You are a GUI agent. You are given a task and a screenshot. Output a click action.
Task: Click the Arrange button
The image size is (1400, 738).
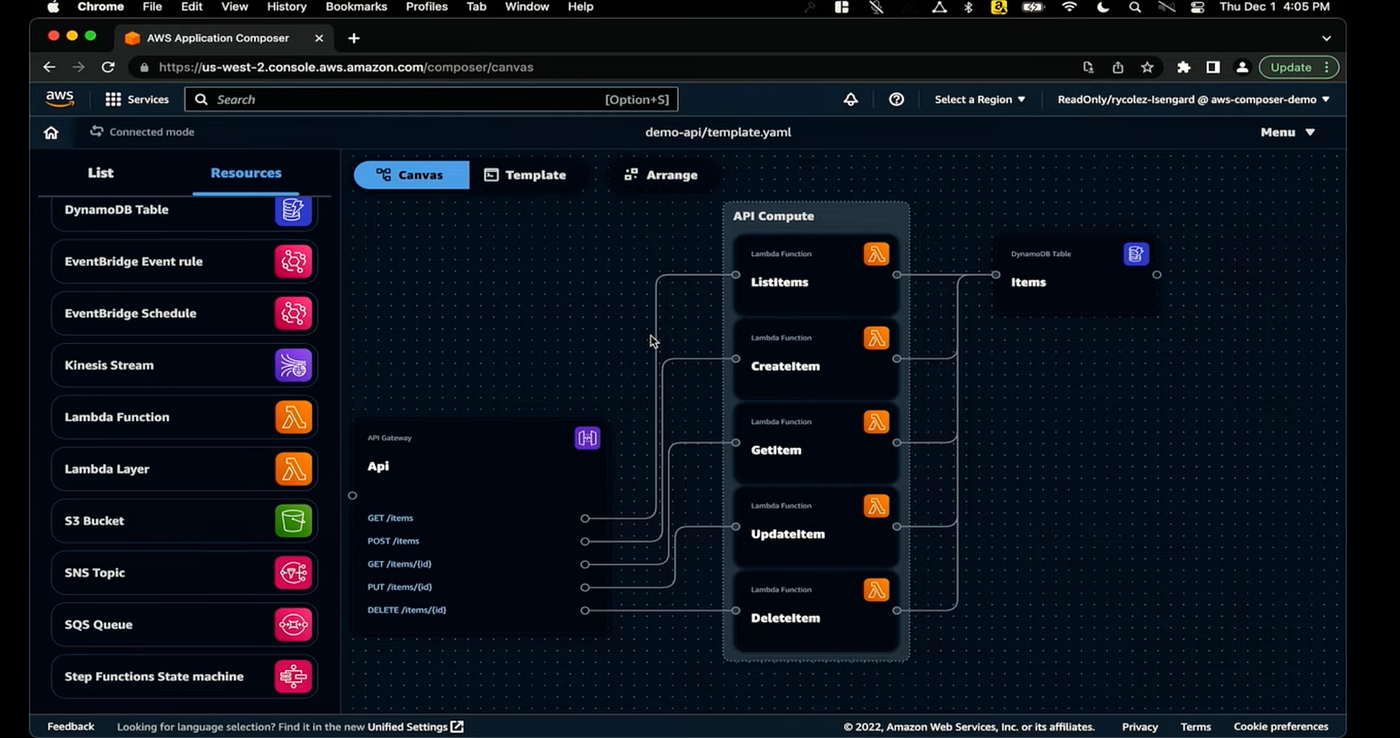pos(660,175)
